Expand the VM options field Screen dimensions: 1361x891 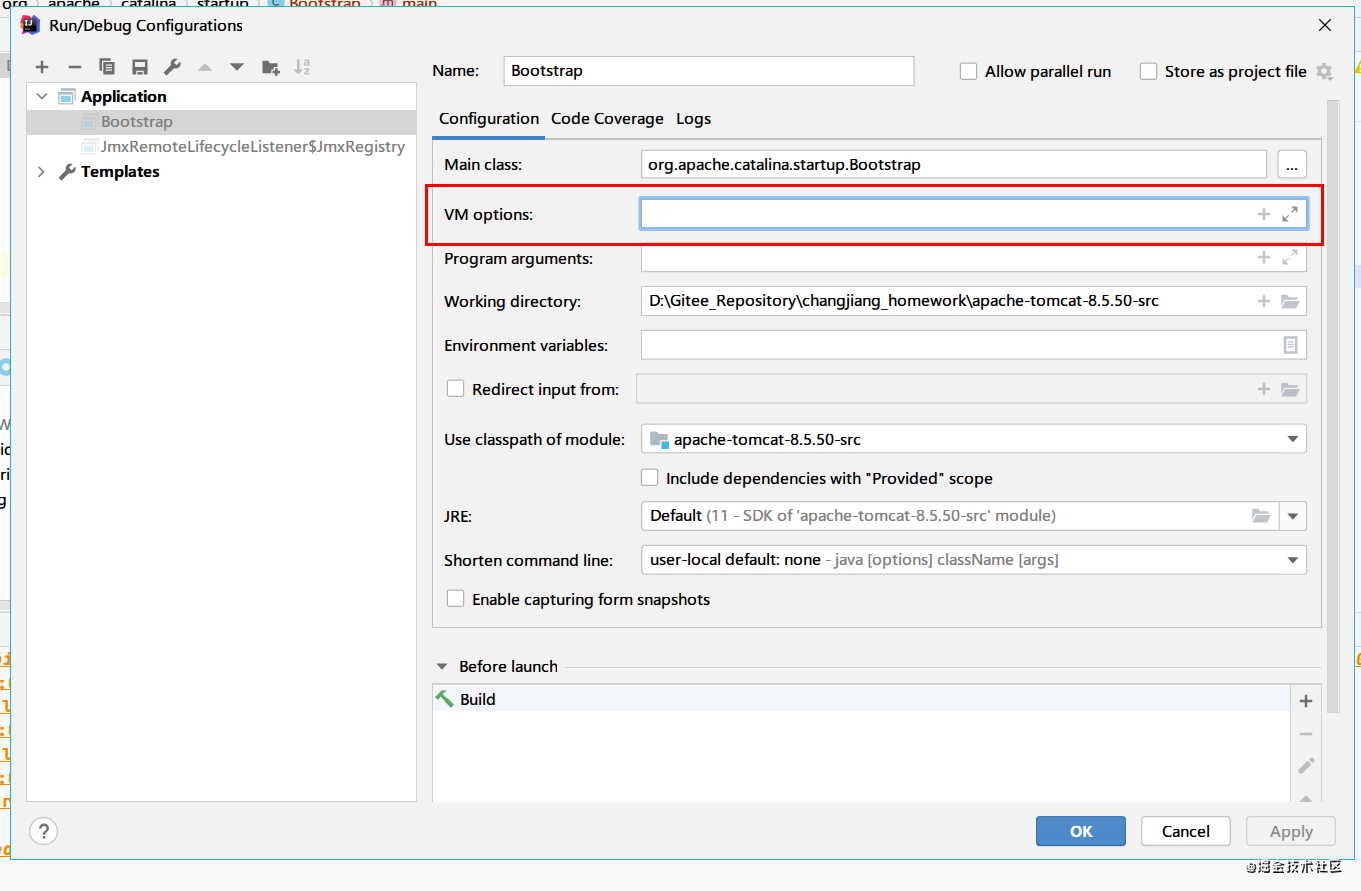[1290, 214]
